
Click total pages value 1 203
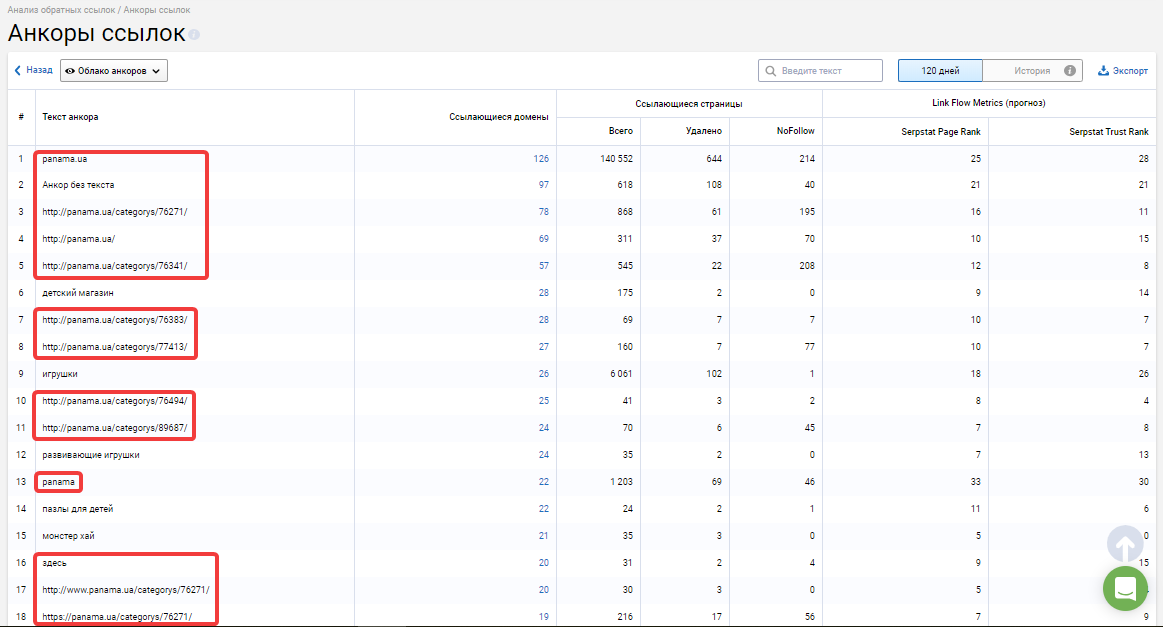(622, 482)
